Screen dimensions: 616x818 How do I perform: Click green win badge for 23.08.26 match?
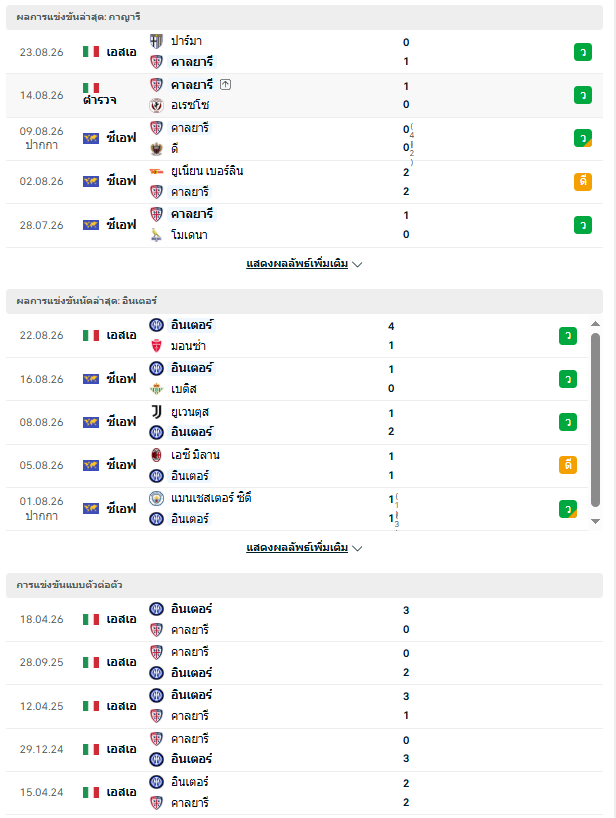(583, 52)
